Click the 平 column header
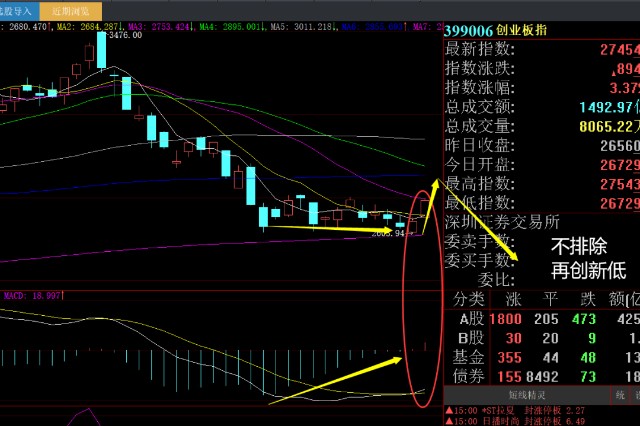640x426 pixels. tap(550, 300)
